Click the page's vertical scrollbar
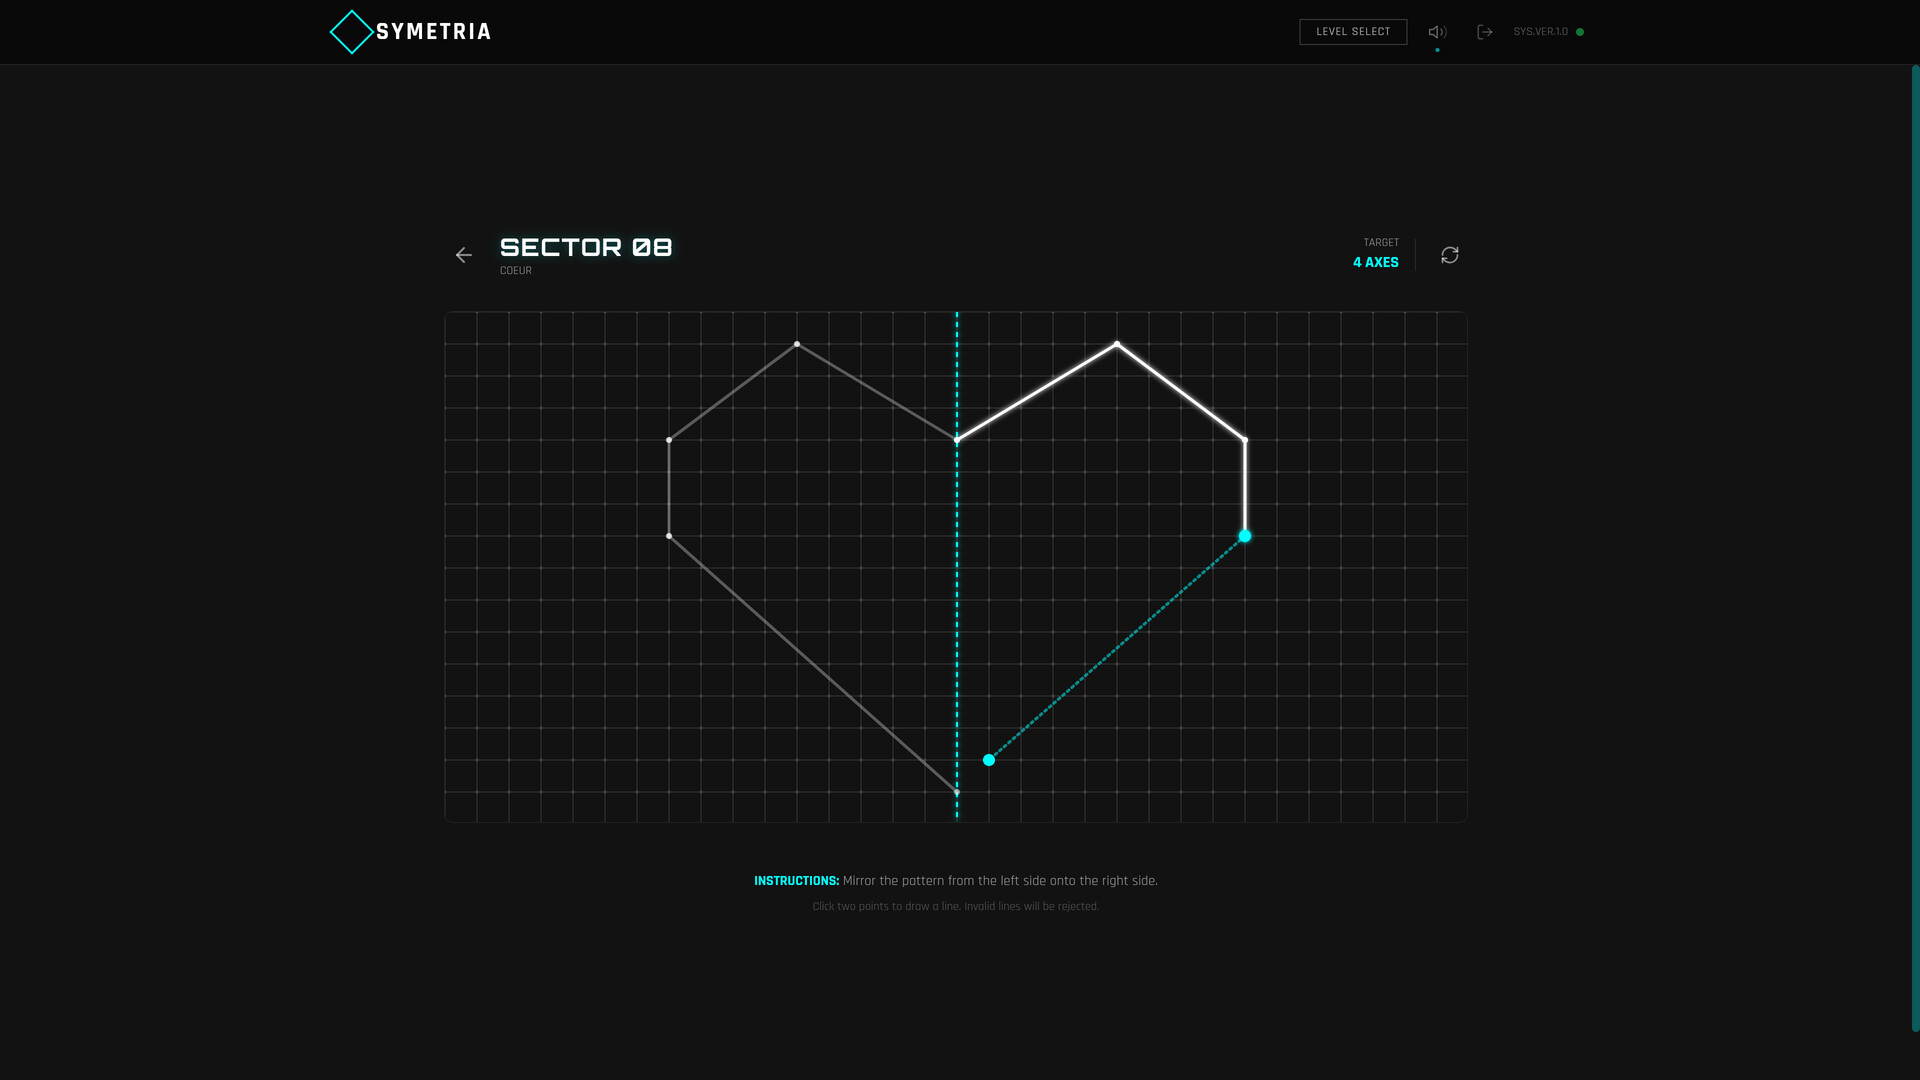The height and width of the screenshot is (1080, 1920). [1915, 548]
